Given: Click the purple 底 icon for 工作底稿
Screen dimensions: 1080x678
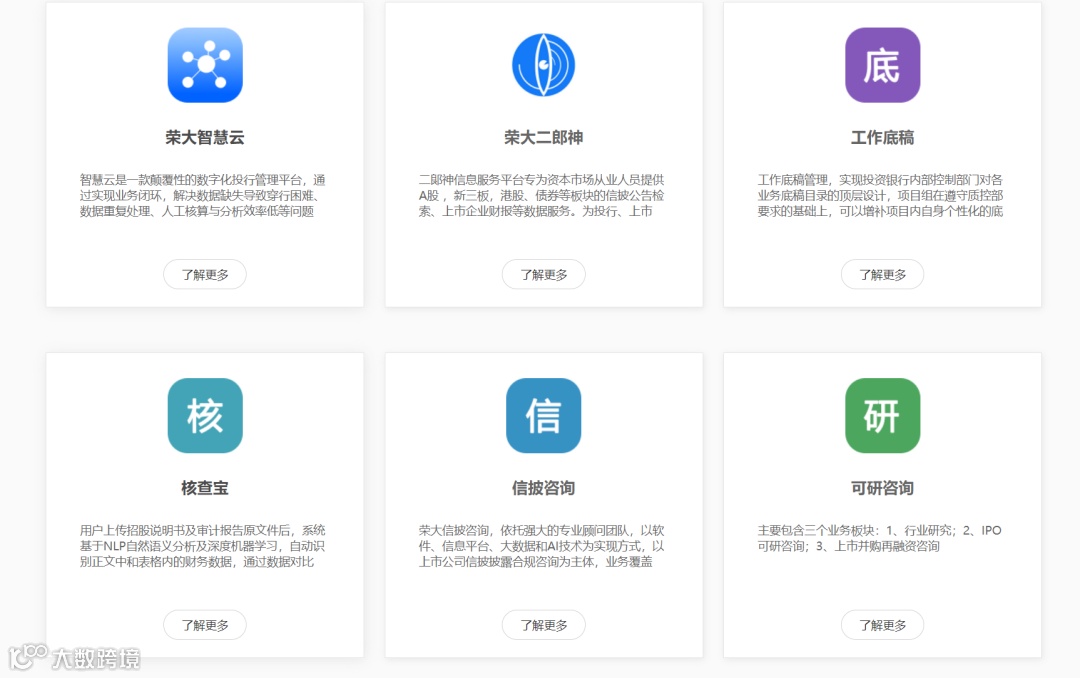Looking at the screenshot, I should pyautogui.click(x=882, y=65).
